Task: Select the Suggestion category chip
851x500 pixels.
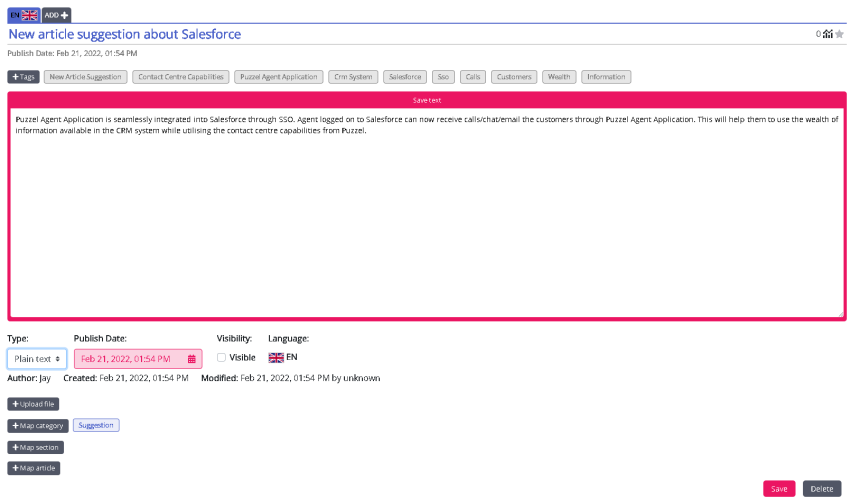Action: [96, 426]
